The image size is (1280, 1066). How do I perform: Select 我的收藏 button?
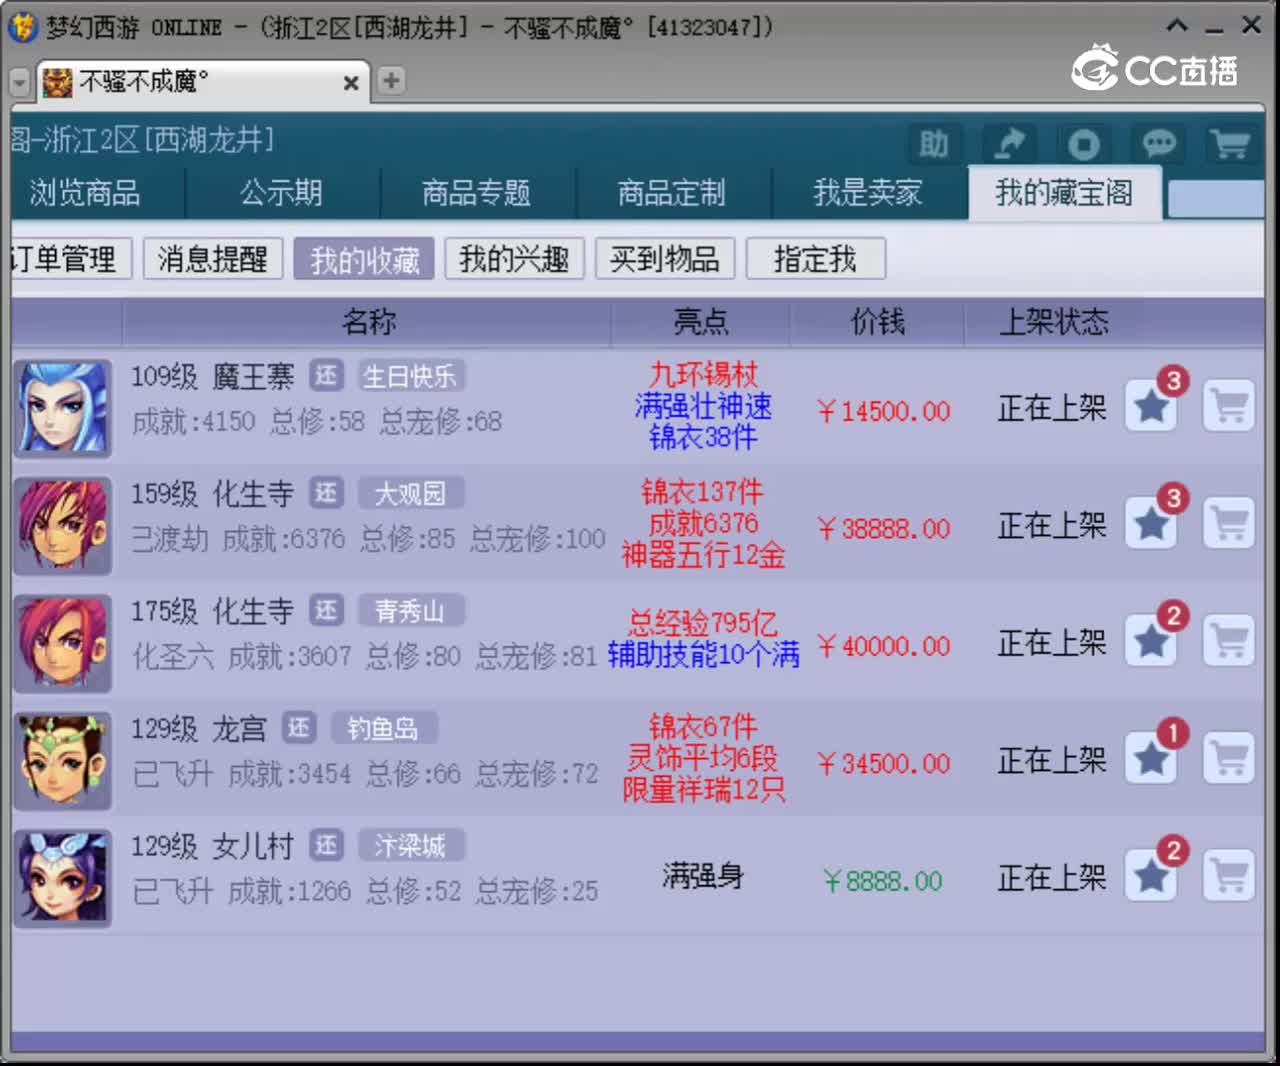[364, 259]
